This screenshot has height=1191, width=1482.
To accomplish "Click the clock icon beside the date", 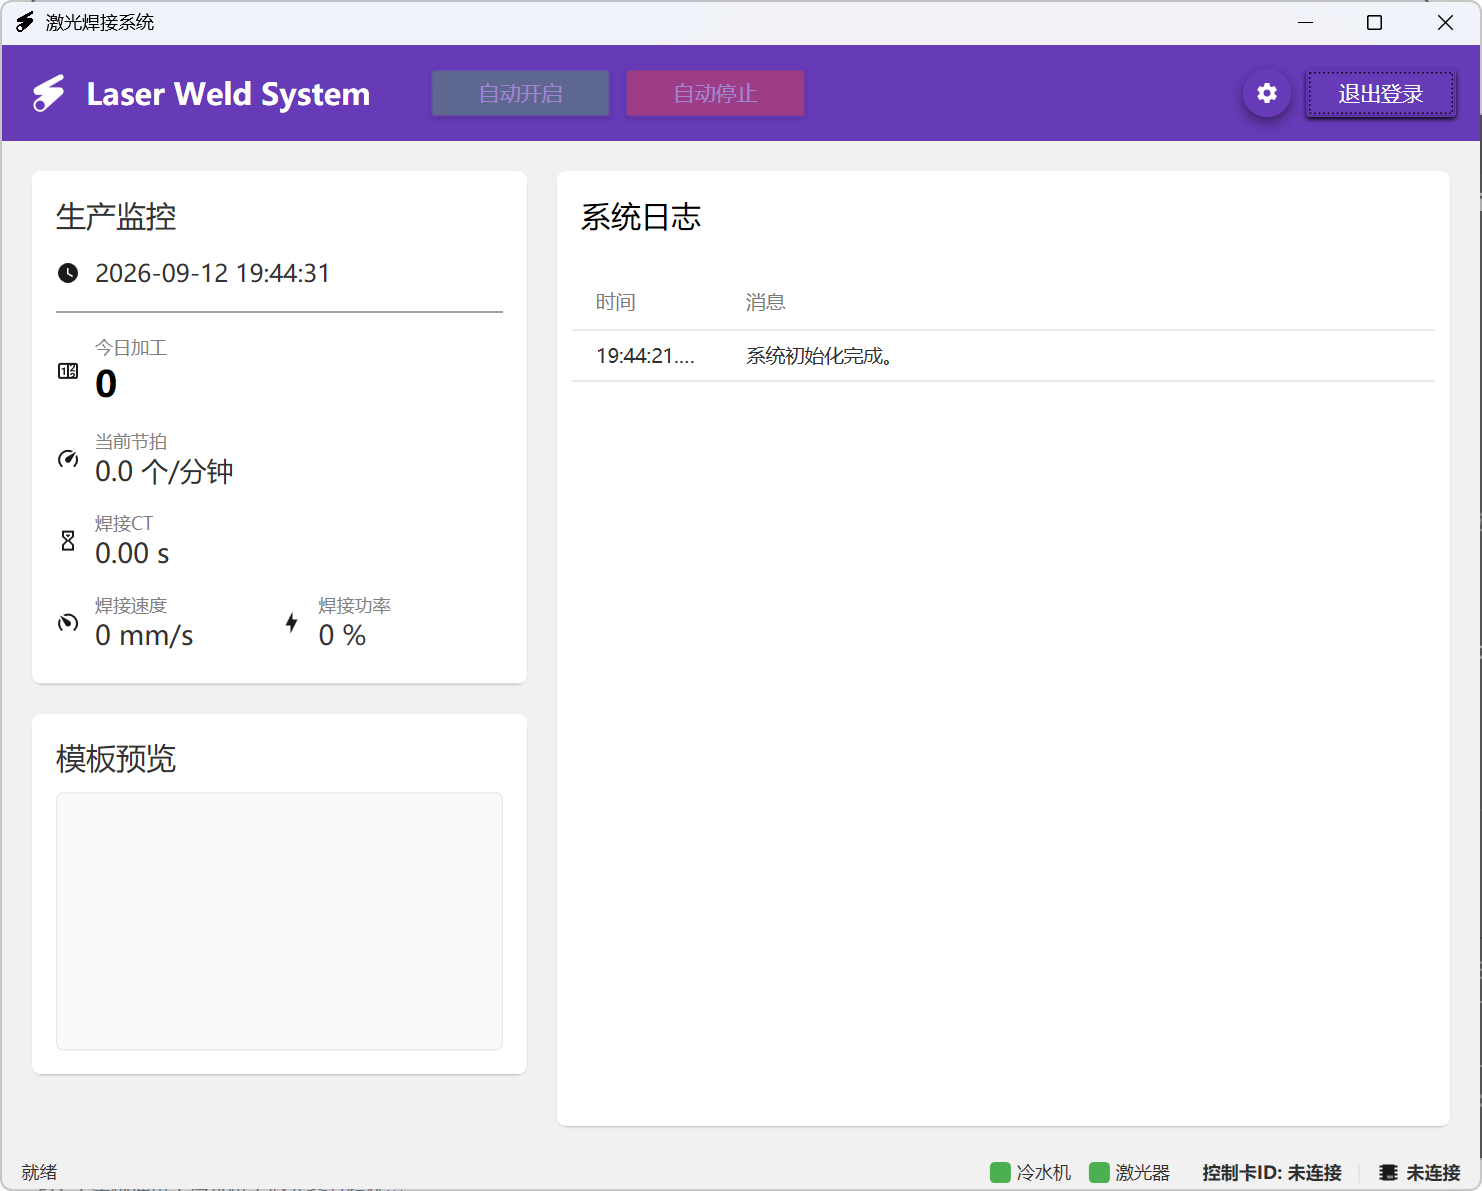I will pos(68,273).
